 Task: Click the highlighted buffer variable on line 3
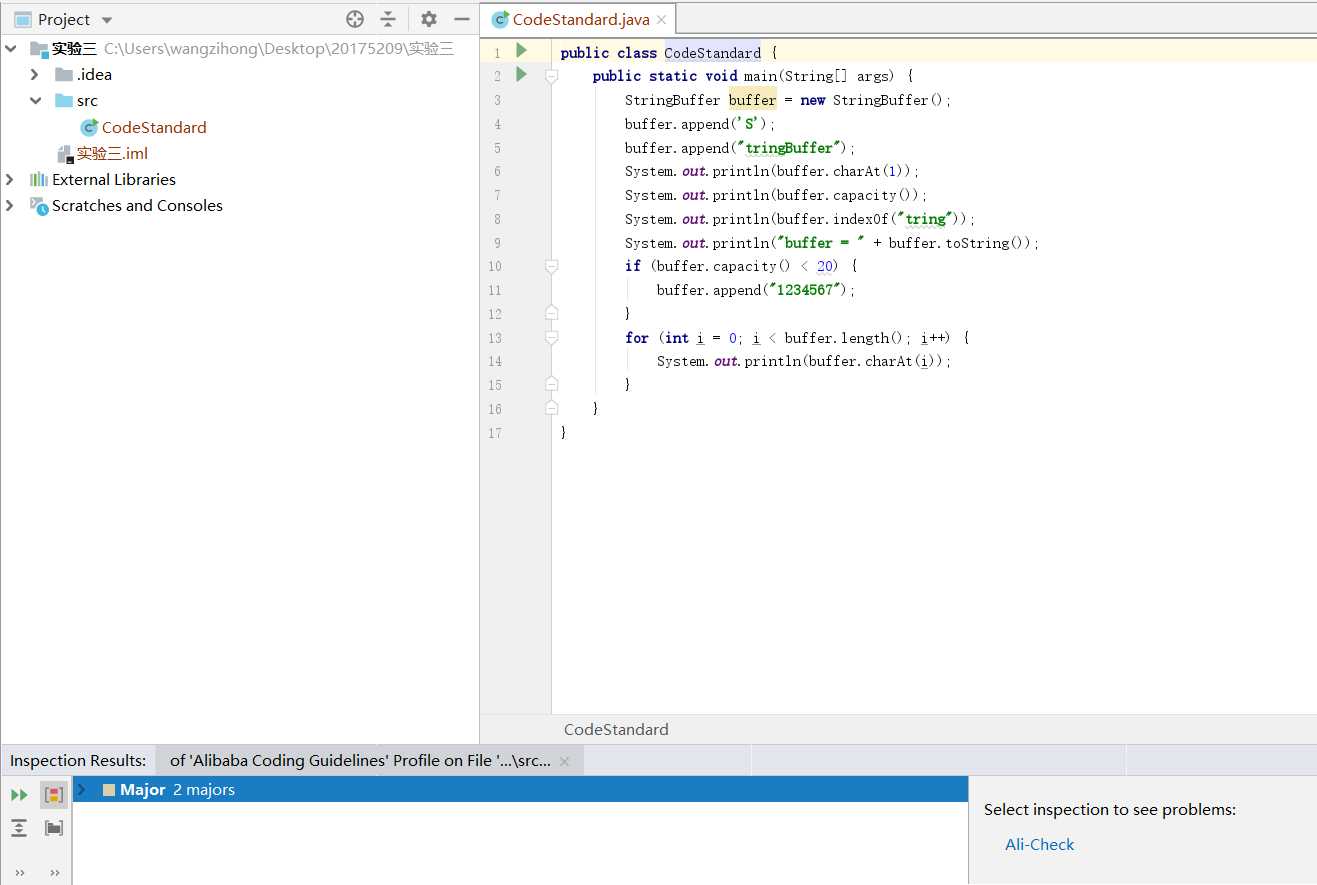752,100
